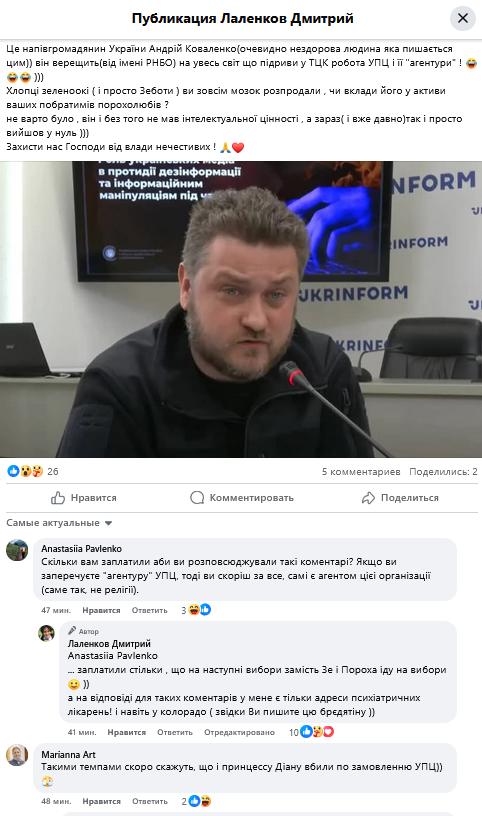The height and width of the screenshot is (816, 482).
Task: Open Anastasiia Pavlenko's profile avatar
Action: click(17, 550)
